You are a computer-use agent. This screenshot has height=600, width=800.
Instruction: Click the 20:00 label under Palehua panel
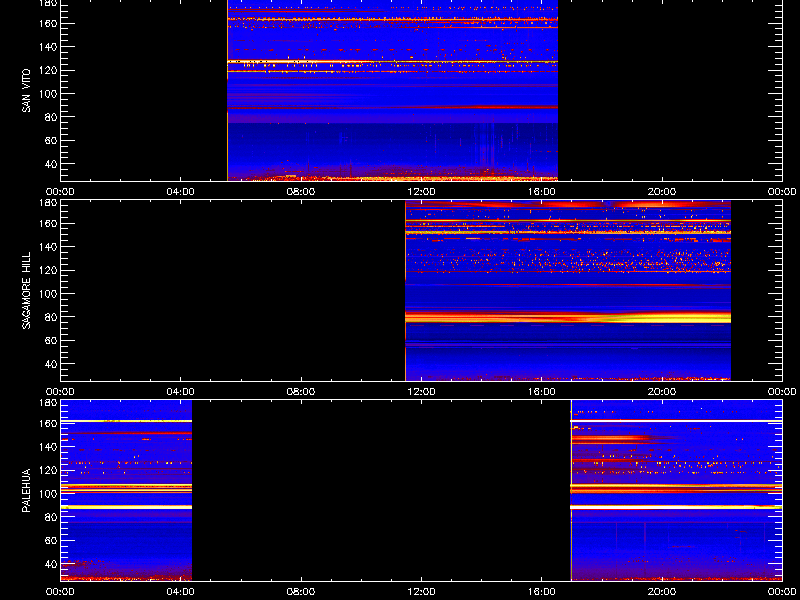point(662,592)
